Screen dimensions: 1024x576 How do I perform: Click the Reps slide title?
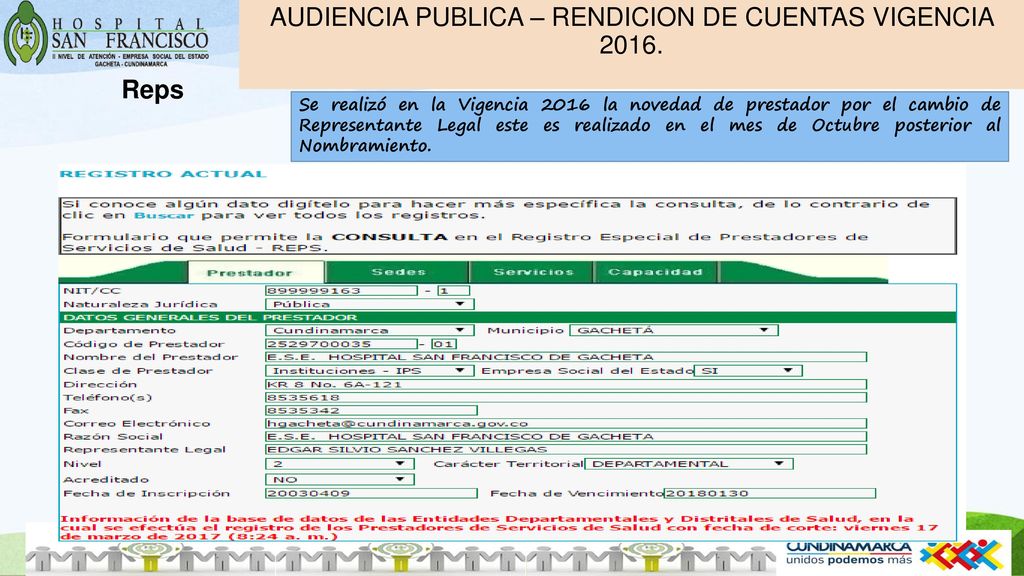(153, 90)
